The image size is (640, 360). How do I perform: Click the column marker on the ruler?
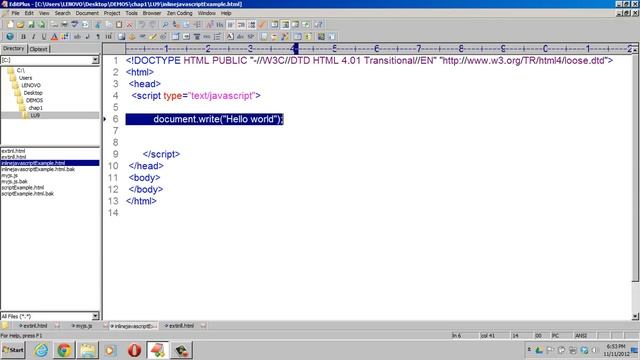(296, 49)
